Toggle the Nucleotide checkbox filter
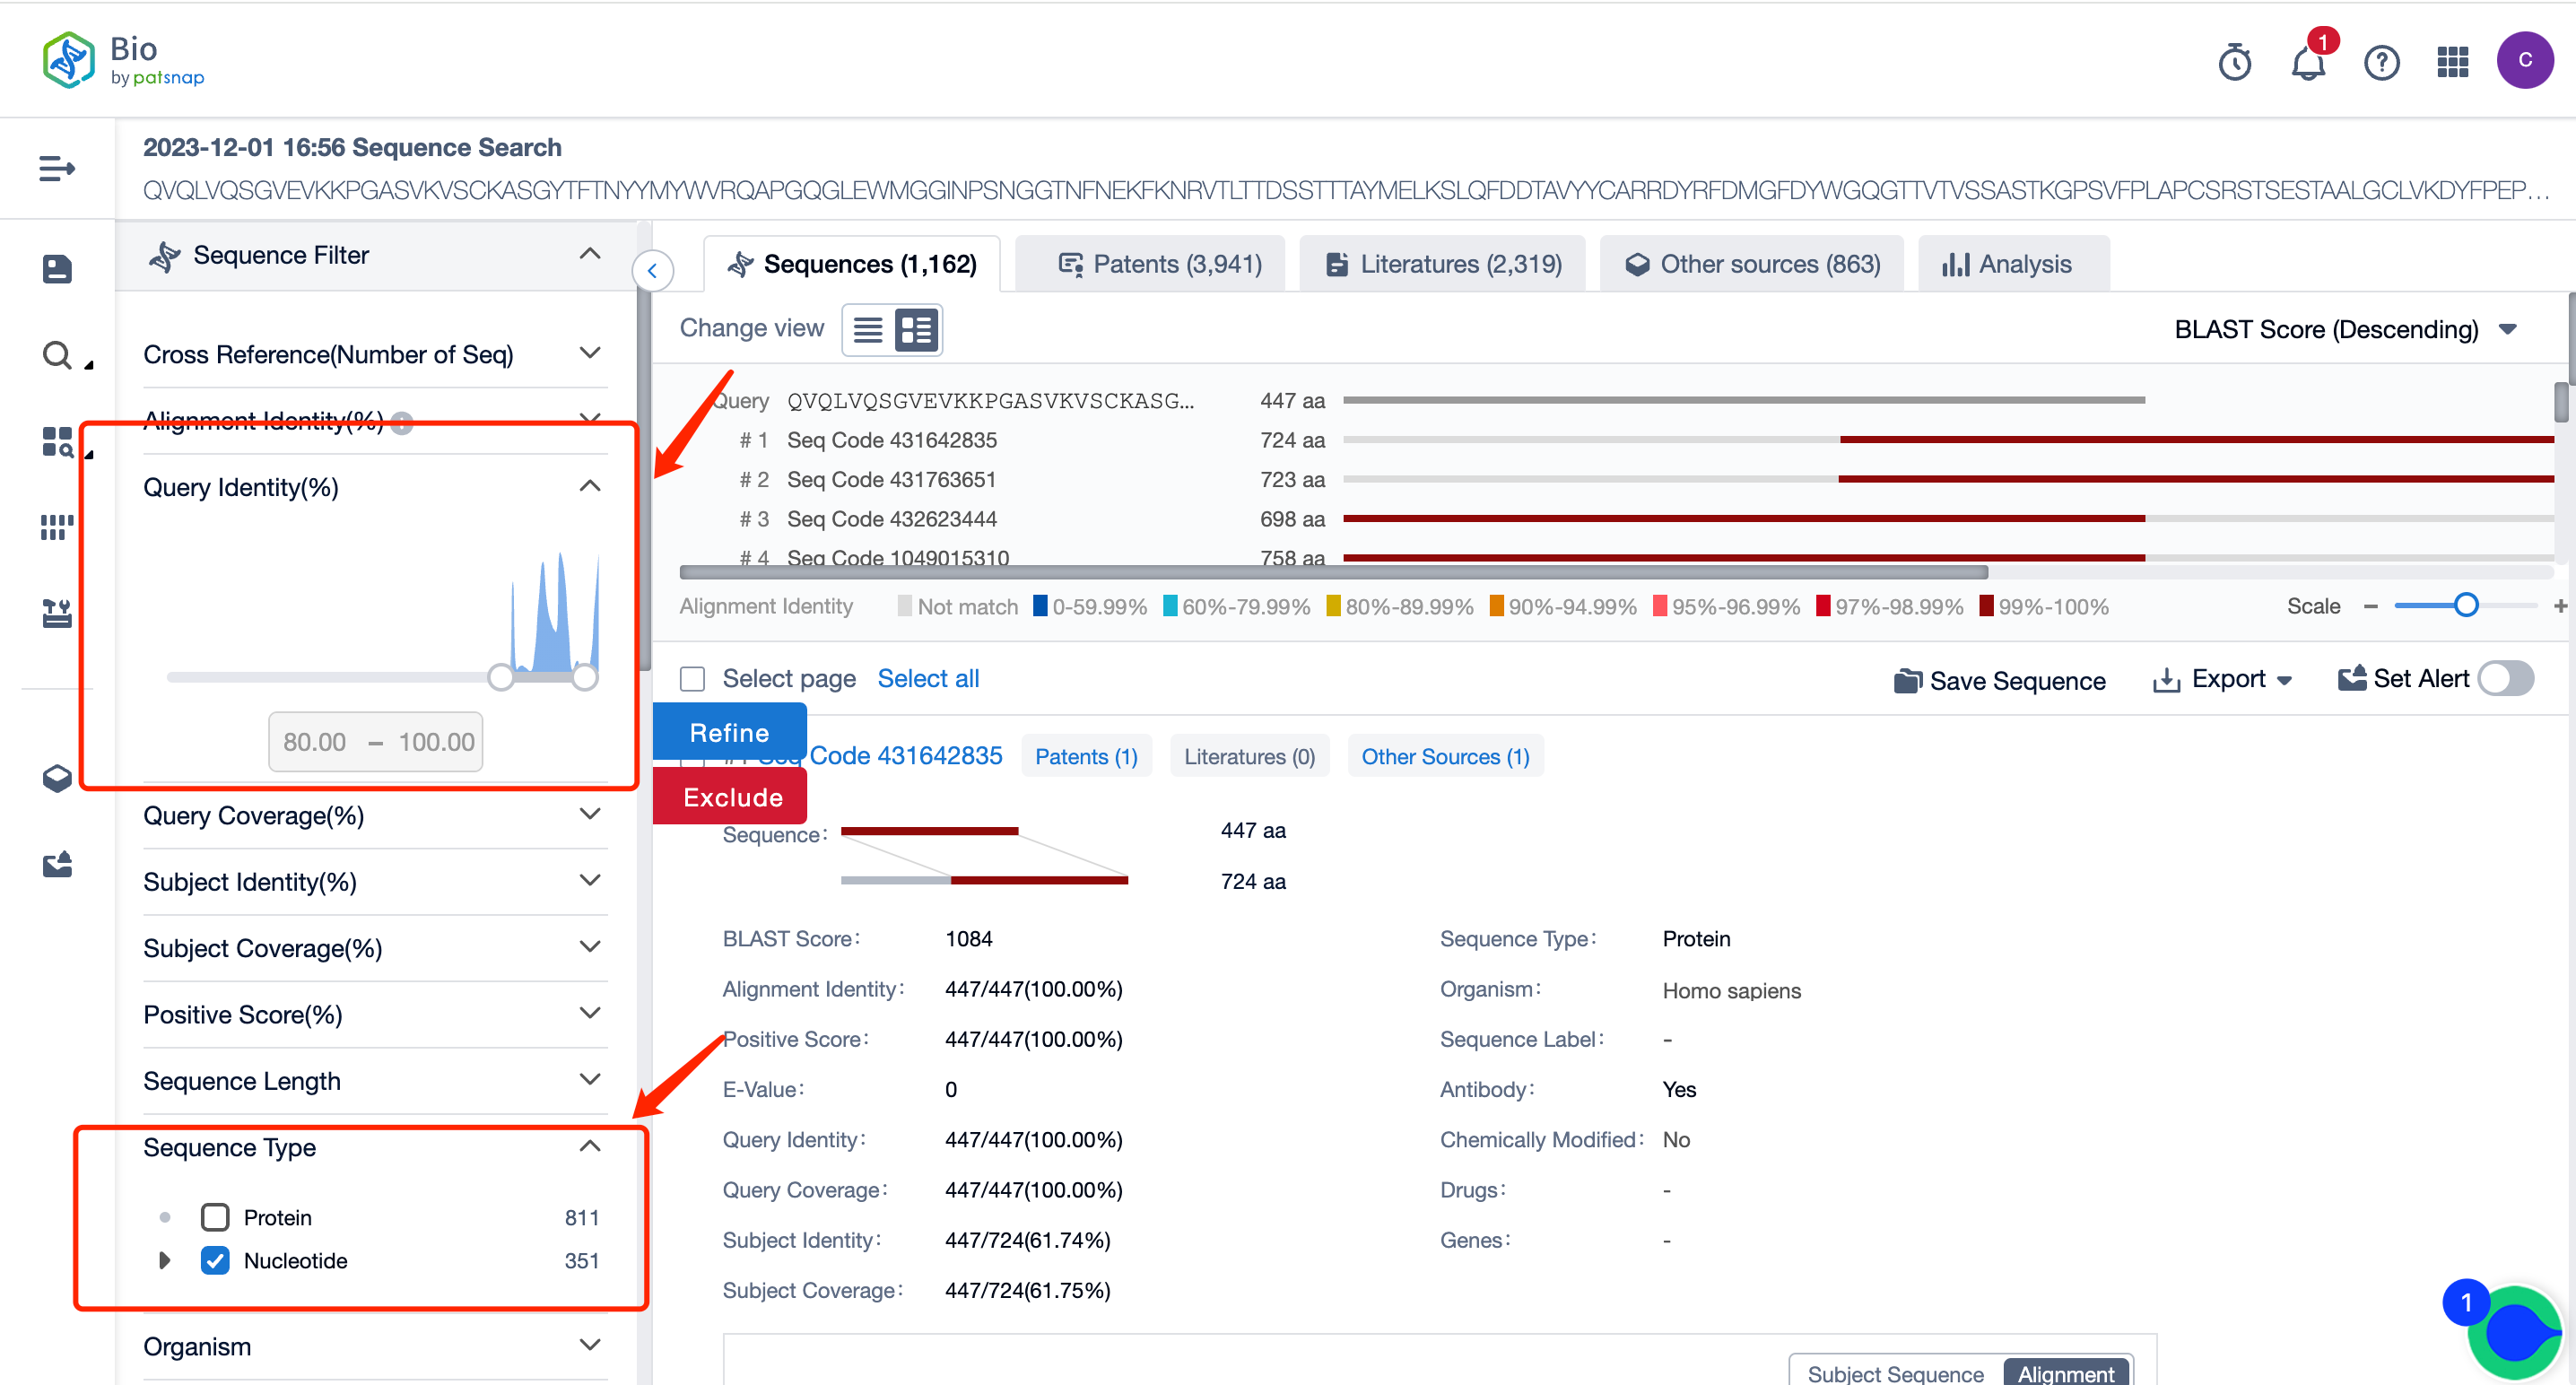The height and width of the screenshot is (1385, 2576). (216, 1260)
